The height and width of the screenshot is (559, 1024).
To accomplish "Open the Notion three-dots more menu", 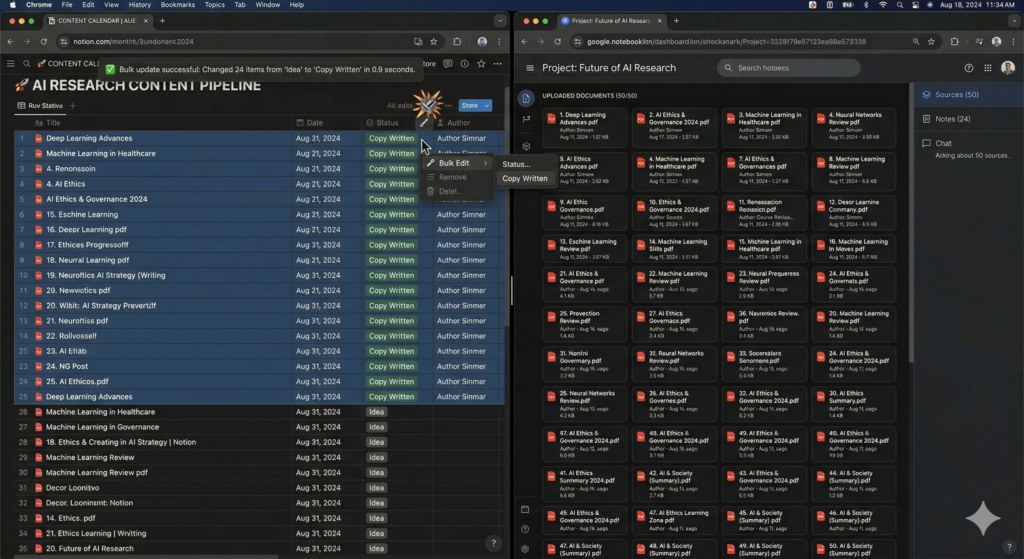I will pos(498,63).
